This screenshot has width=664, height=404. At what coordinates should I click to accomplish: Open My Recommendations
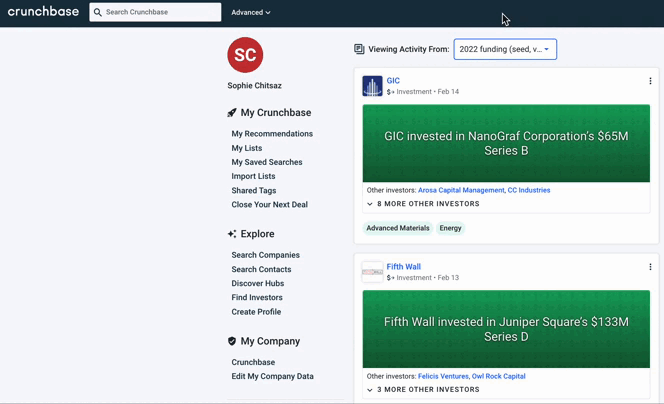point(272,134)
